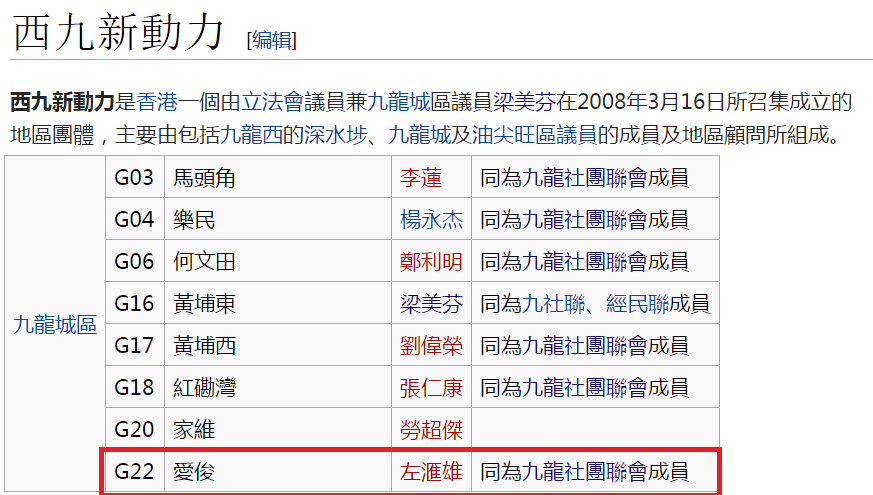
Task: Select the G03 code cell
Action: [x=135, y=177]
